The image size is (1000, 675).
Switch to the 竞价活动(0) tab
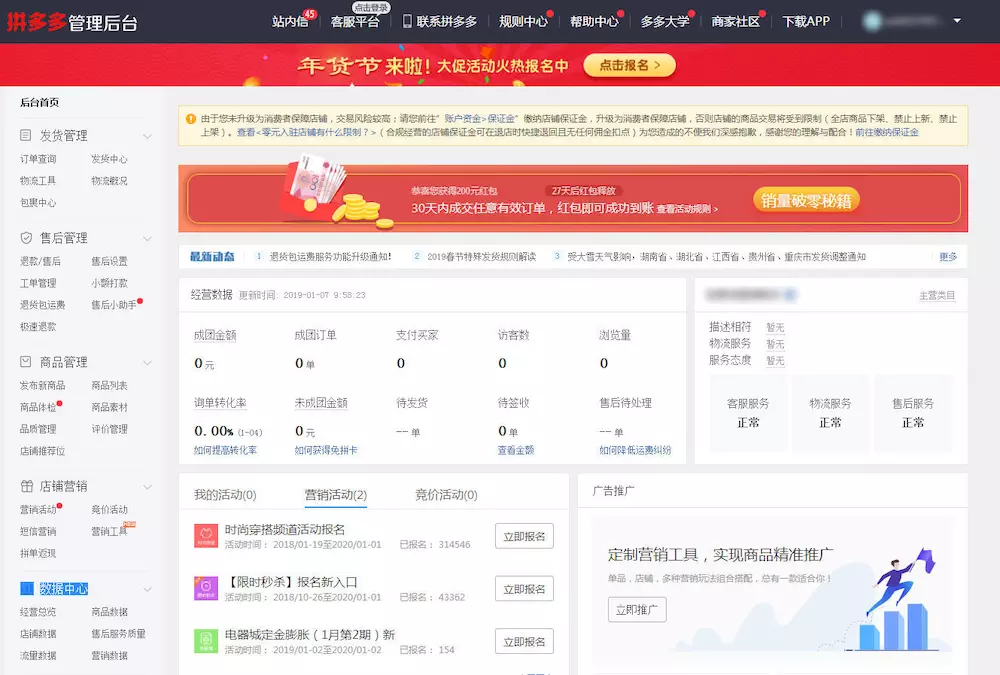click(446, 495)
